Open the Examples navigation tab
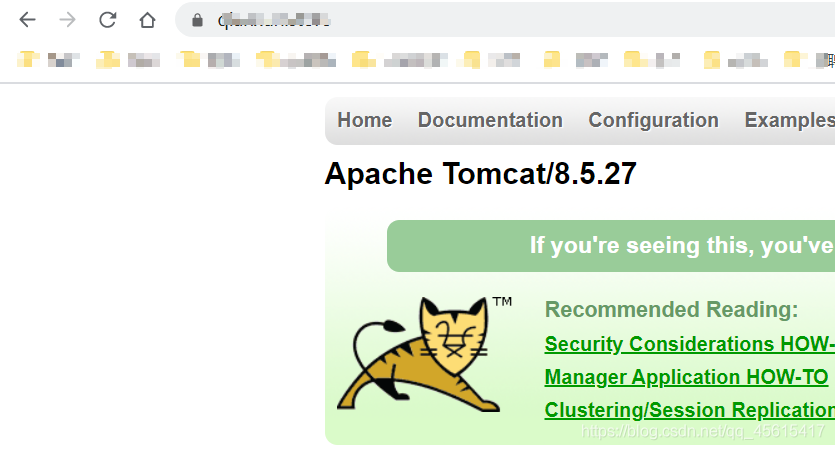835x450 pixels. point(789,120)
